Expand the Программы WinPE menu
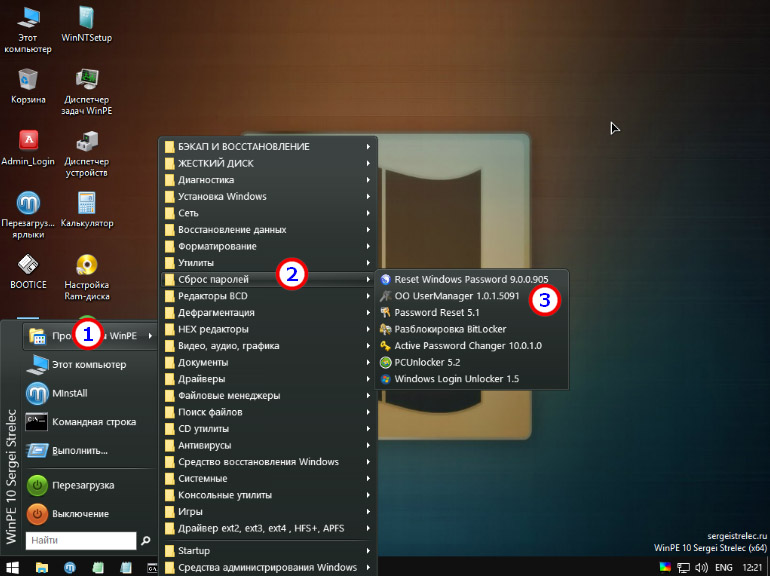 tap(90, 336)
